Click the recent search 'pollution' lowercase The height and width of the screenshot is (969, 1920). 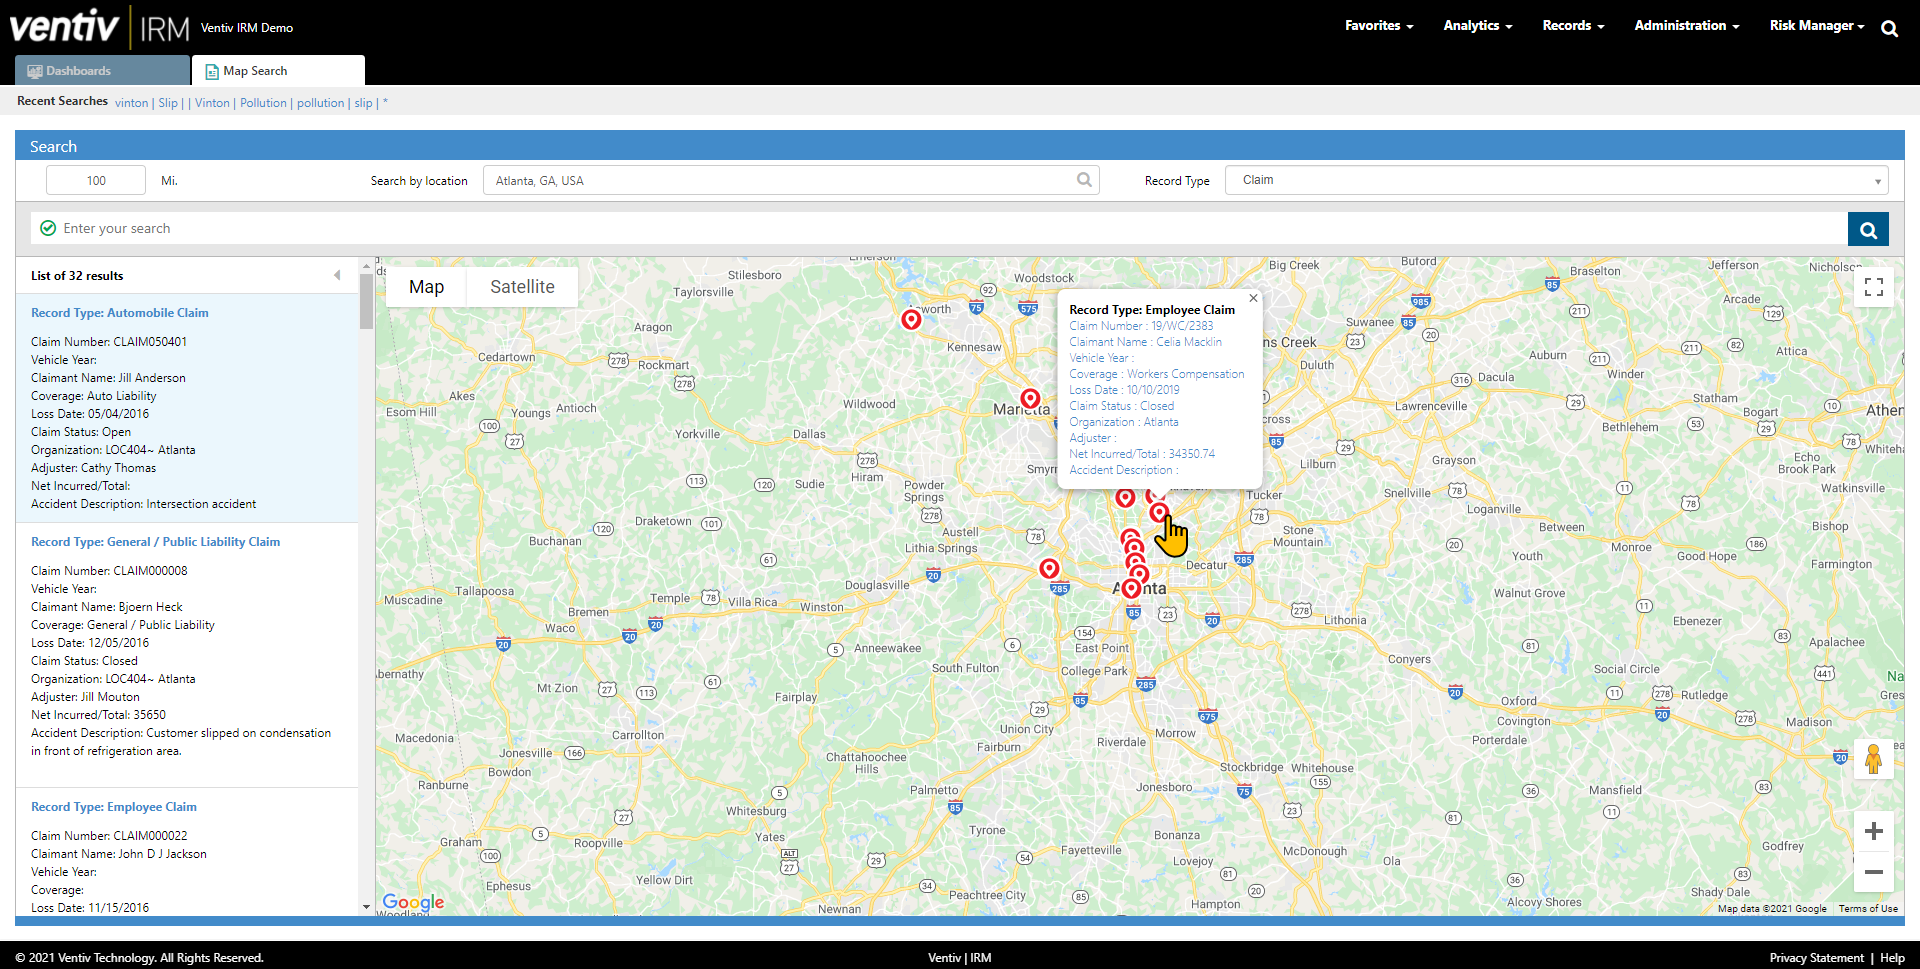coord(320,103)
